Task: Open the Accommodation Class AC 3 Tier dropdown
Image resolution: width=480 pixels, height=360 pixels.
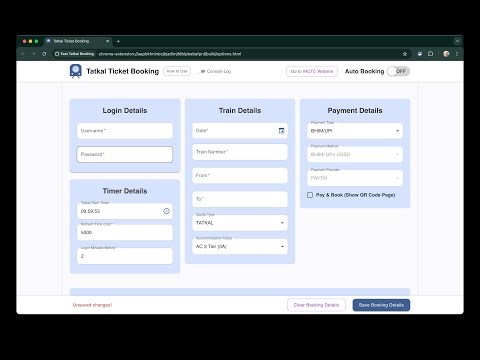Action: pyautogui.click(x=240, y=246)
